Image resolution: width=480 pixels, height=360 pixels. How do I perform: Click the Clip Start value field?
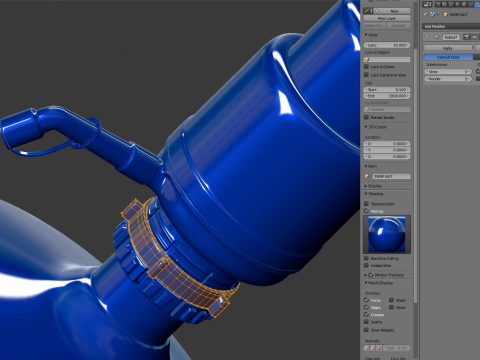[387, 90]
